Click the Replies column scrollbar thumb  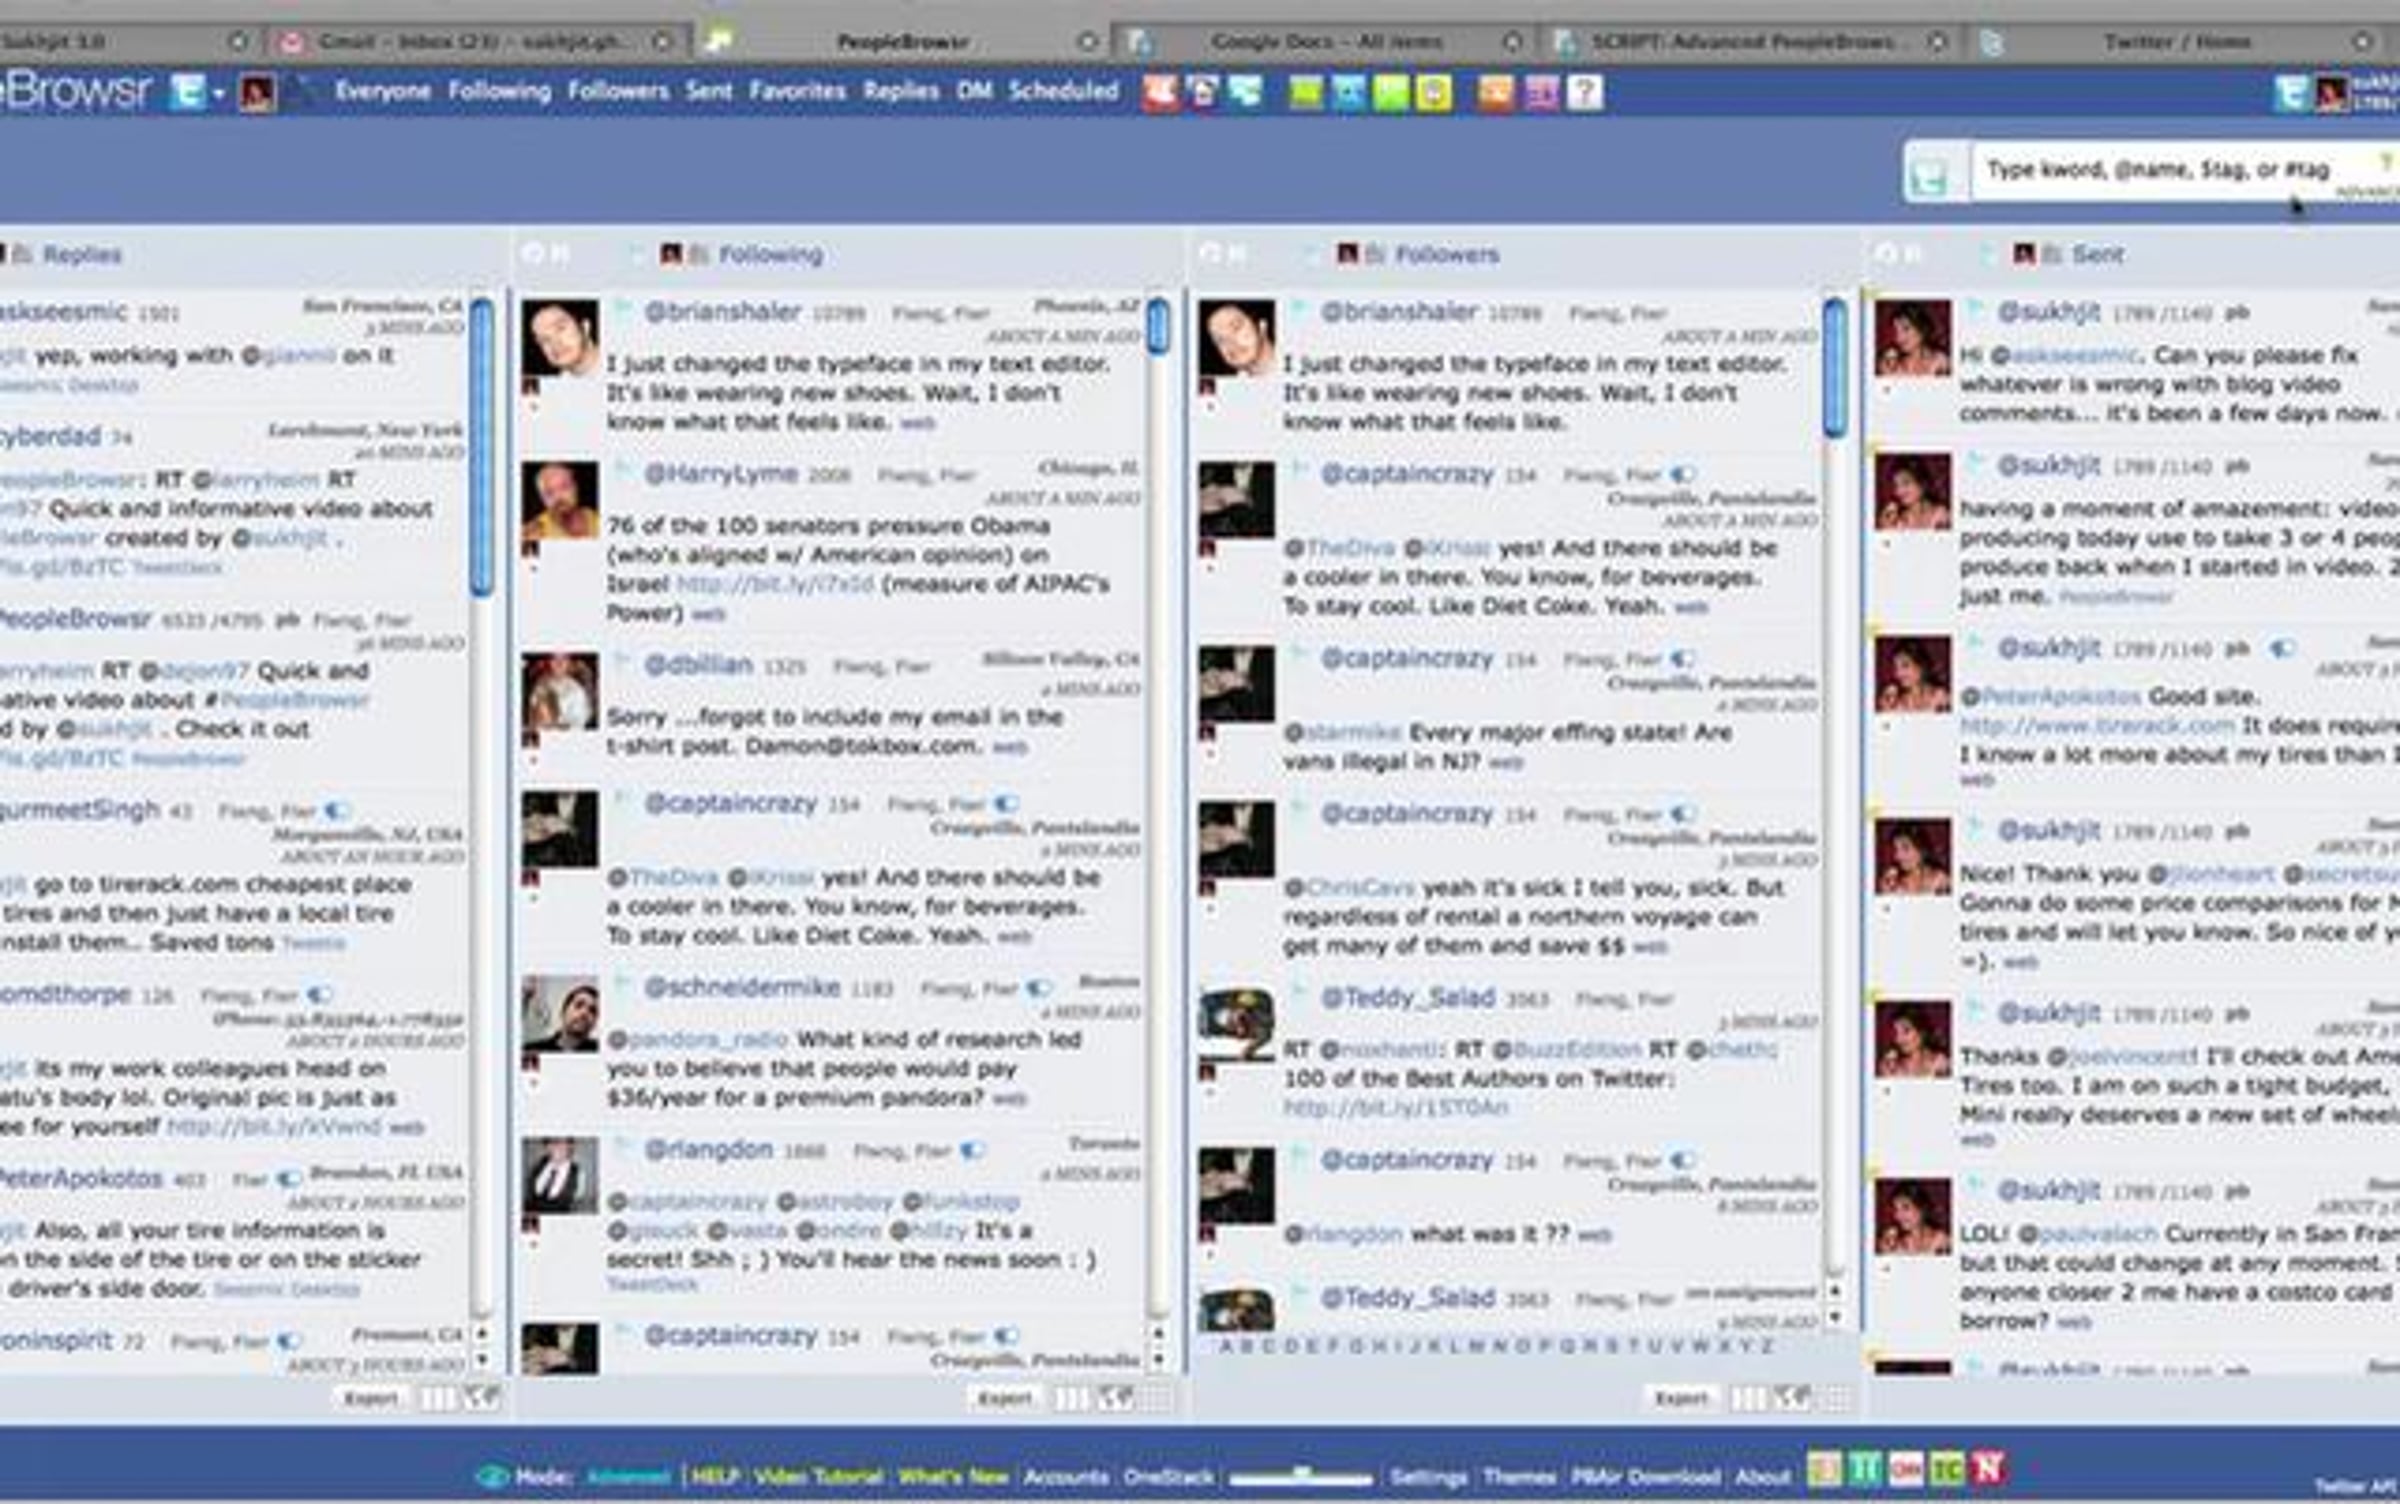click(481, 445)
